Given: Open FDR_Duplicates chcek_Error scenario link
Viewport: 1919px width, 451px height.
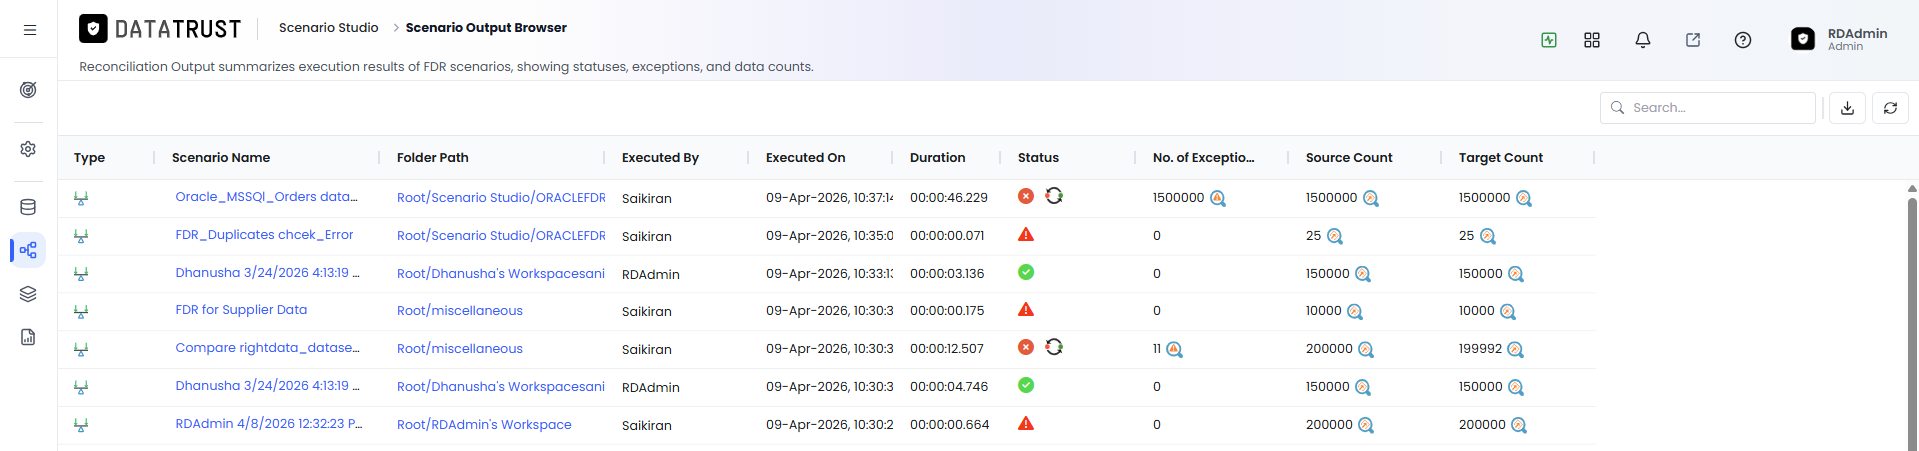Looking at the screenshot, I should [x=264, y=235].
